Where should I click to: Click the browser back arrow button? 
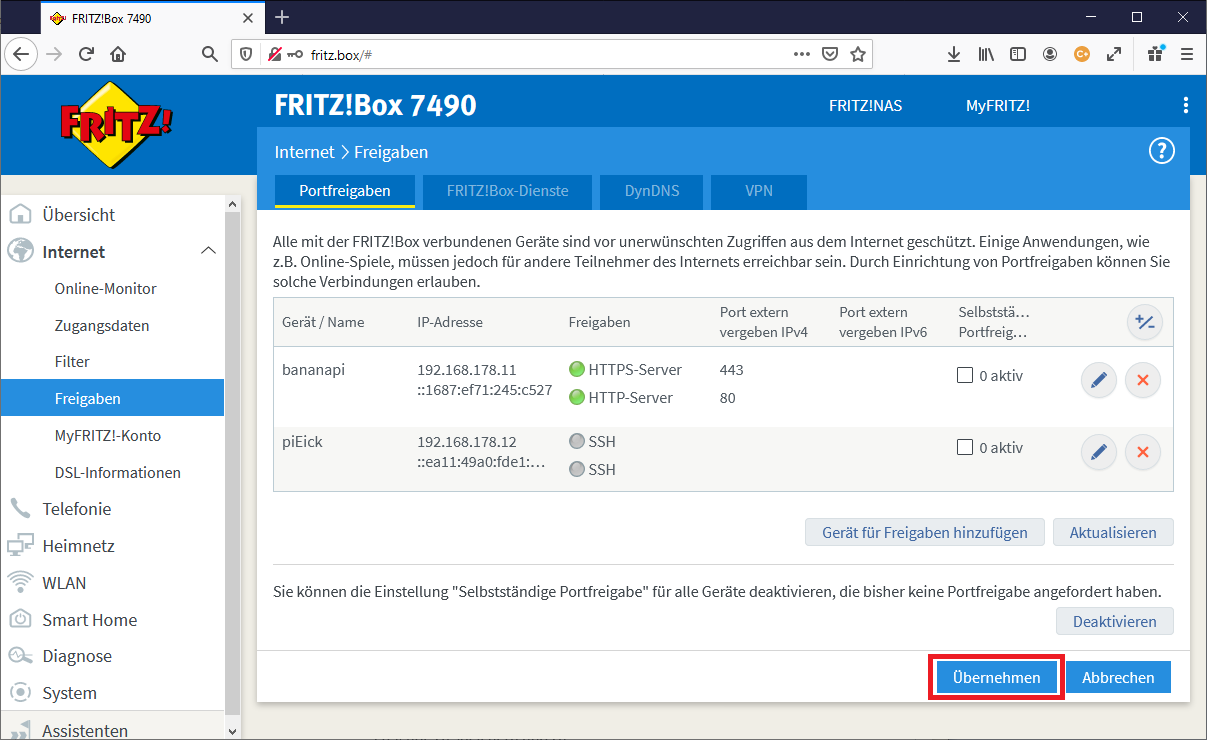20,54
